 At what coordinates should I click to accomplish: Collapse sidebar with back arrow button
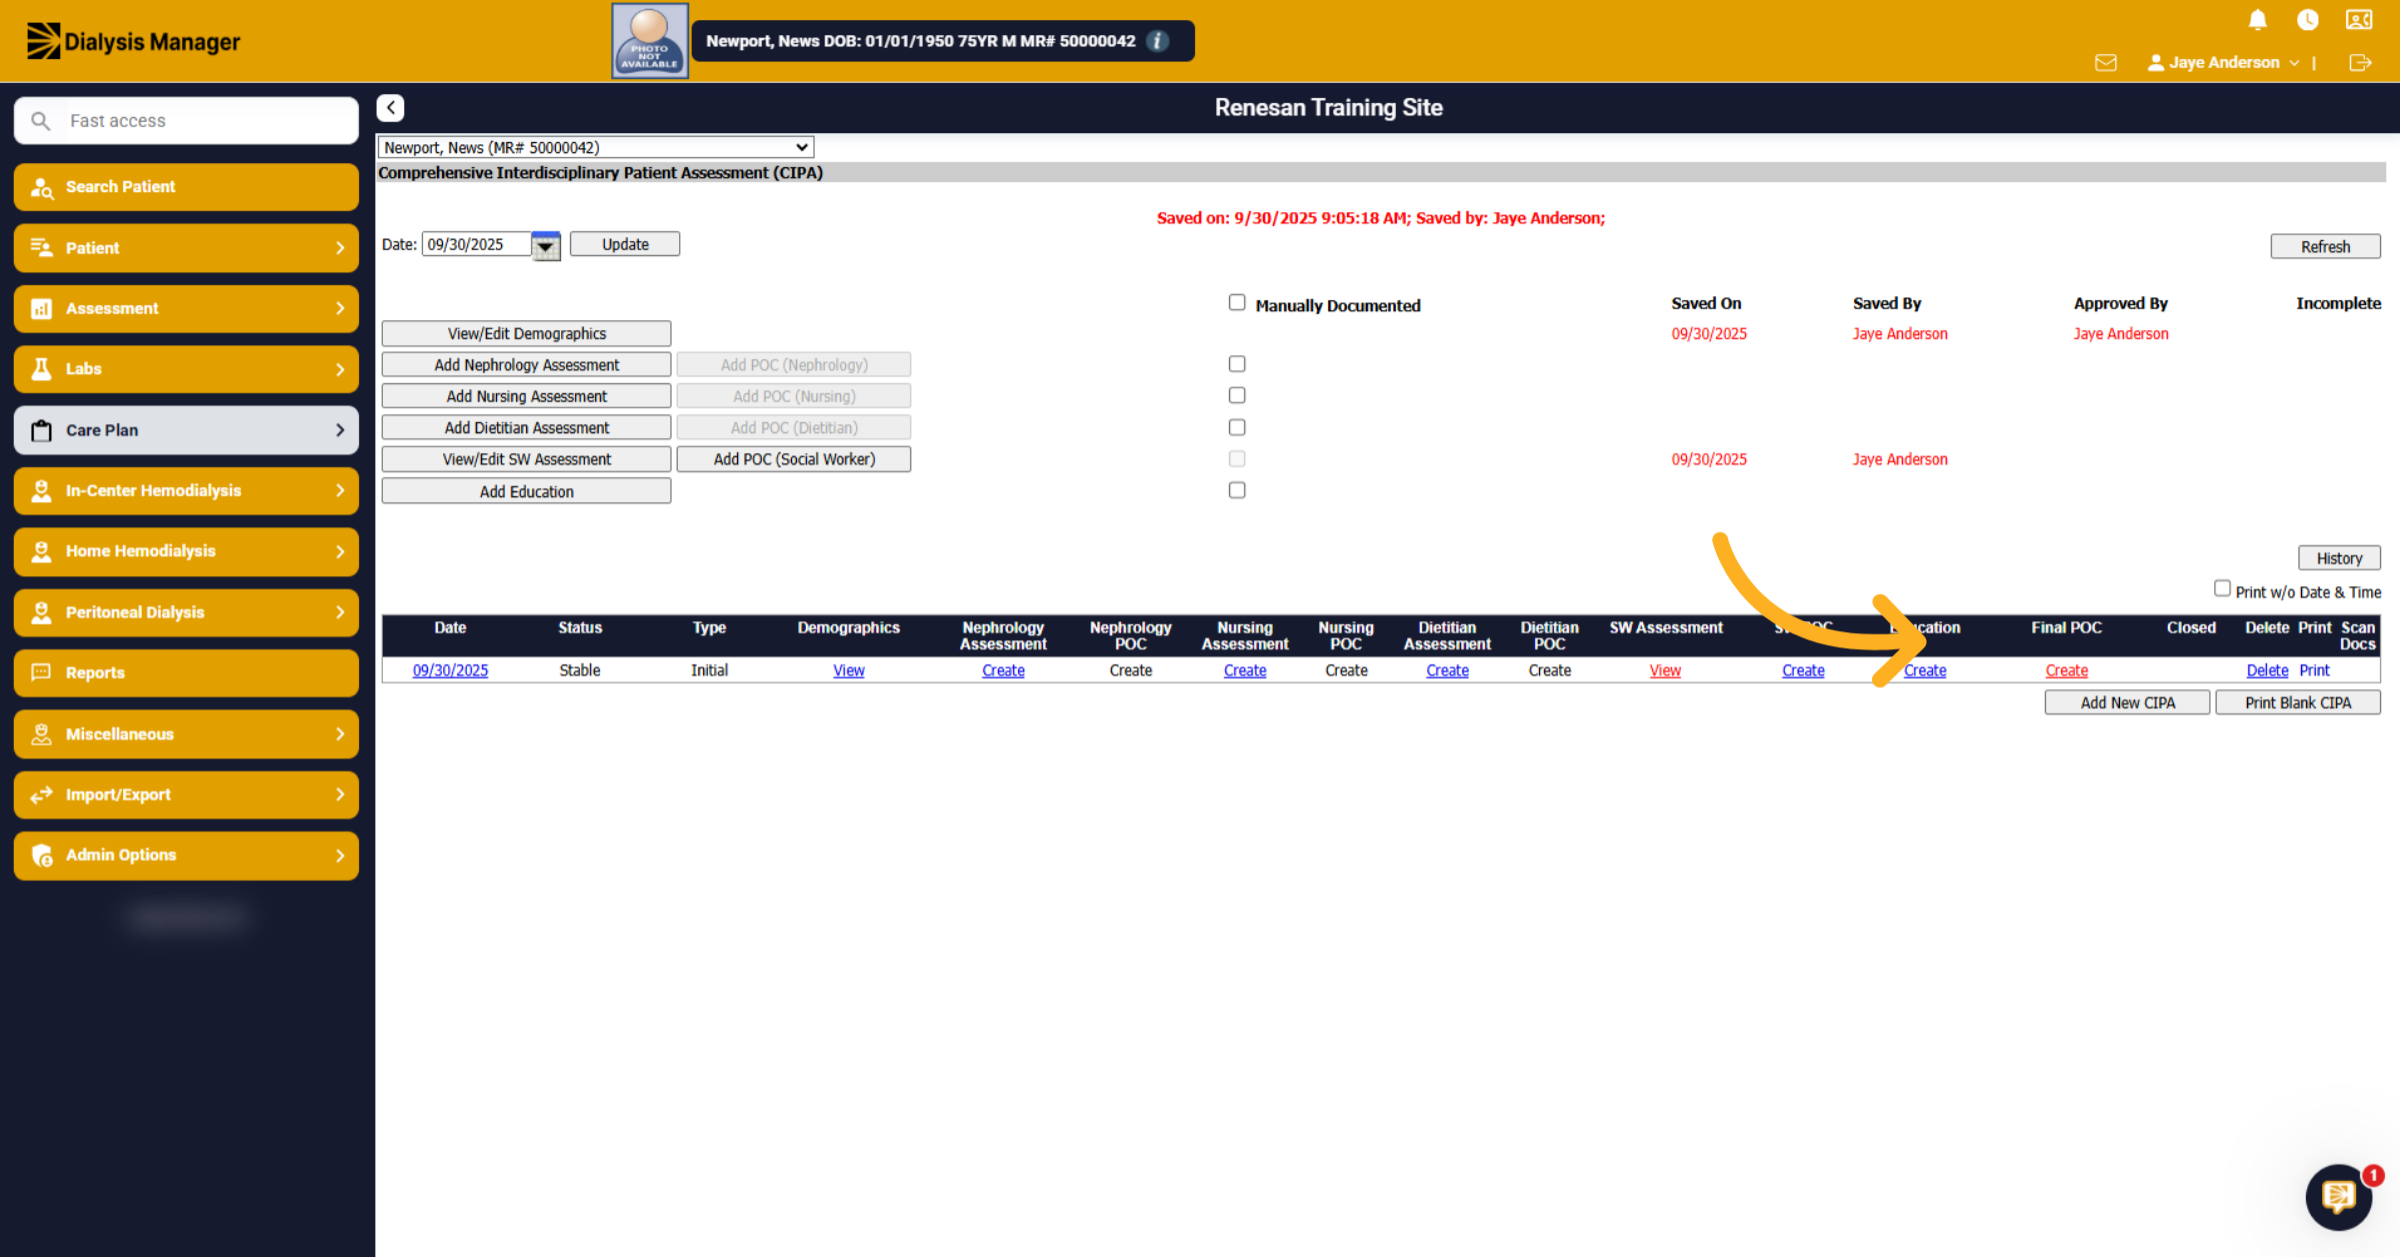pyautogui.click(x=391, y=108)
